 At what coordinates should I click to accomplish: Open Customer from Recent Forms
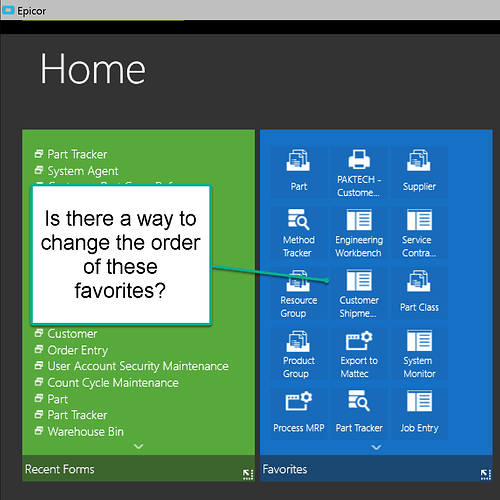pyautogui.click(x=66, y=334)
